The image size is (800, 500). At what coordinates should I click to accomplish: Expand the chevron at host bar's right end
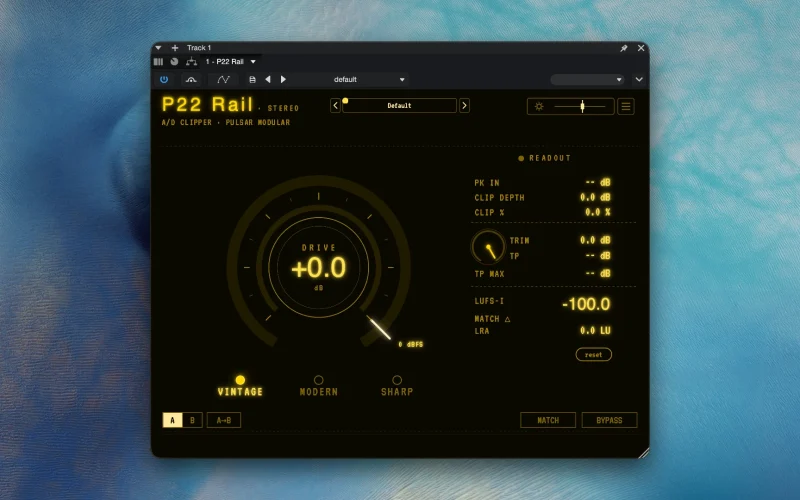coord(639,80)
